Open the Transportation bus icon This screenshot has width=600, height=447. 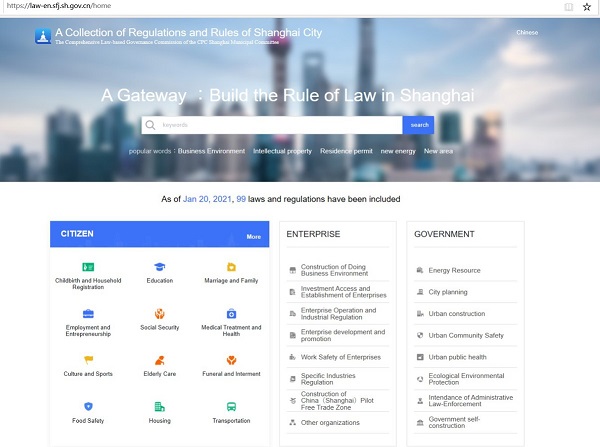coord(231,407)
